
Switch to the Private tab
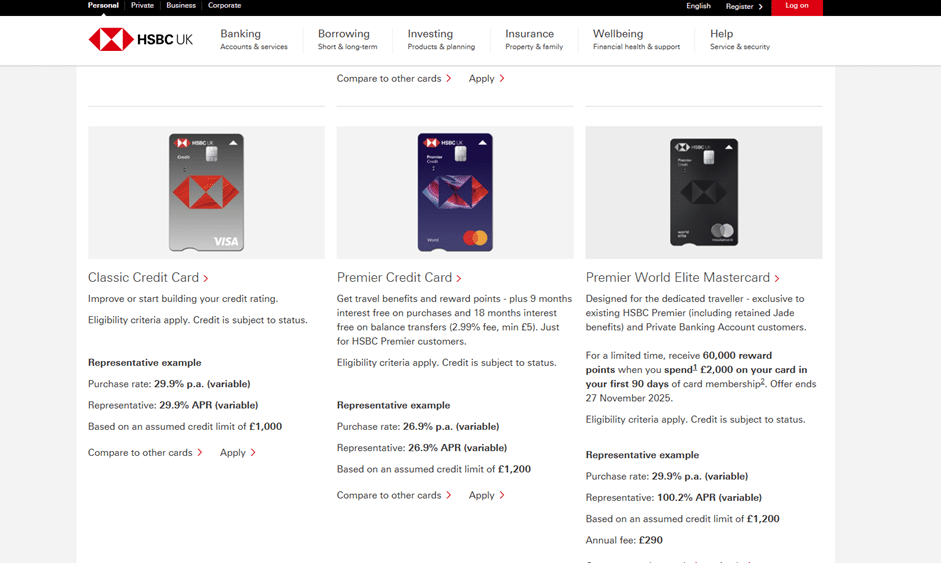142,6
